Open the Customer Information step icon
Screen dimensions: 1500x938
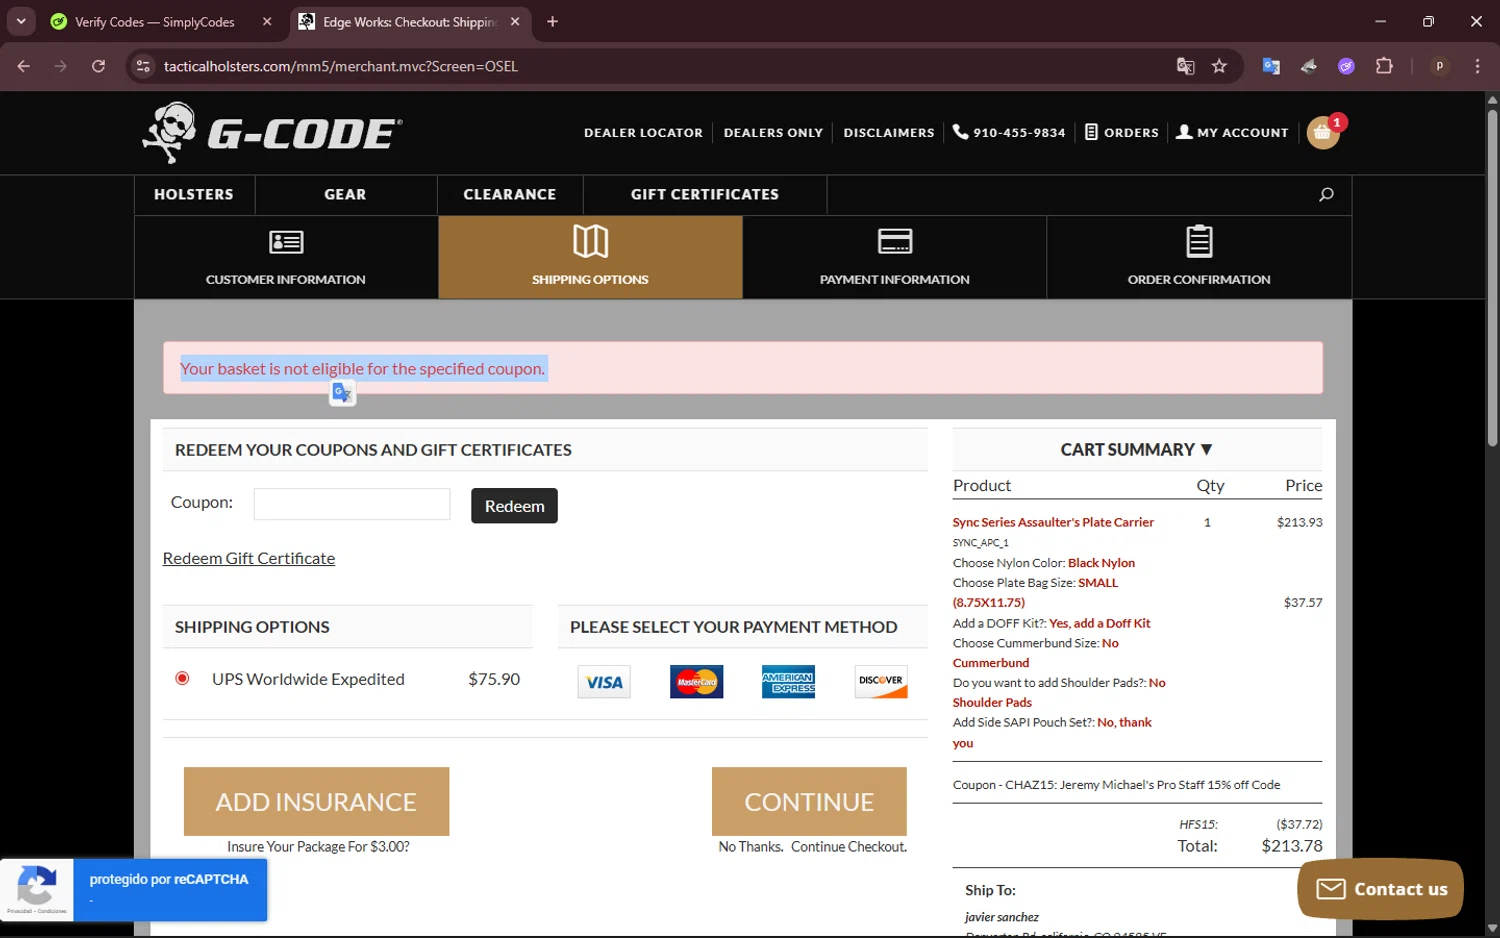pos(286,242)
